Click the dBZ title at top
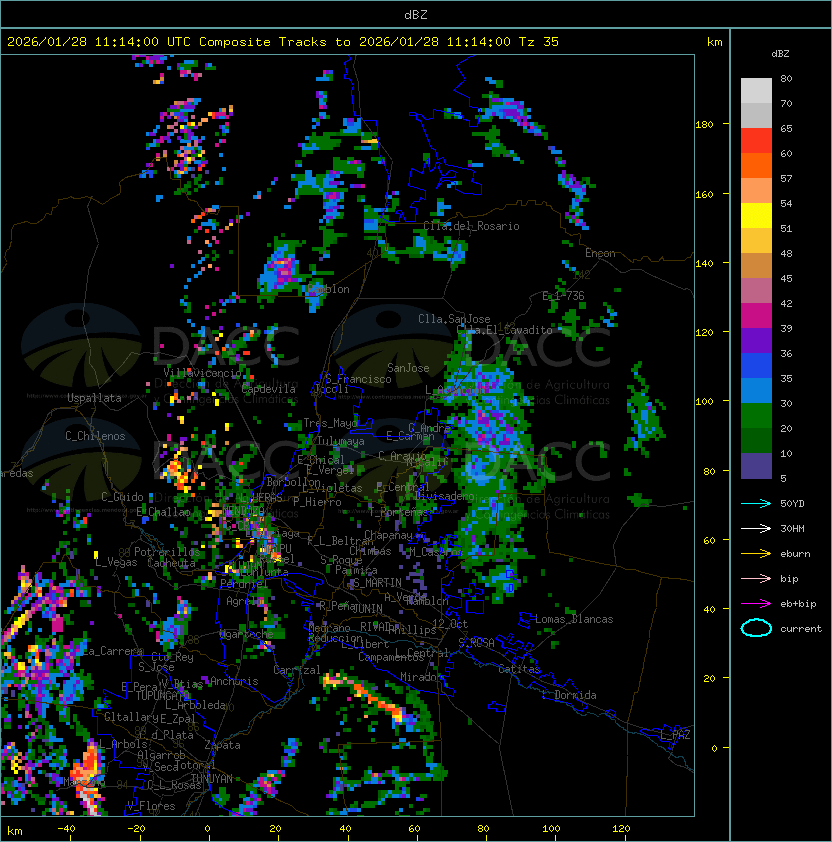Viewport: 832px width, 842px height. click(416, 14)
